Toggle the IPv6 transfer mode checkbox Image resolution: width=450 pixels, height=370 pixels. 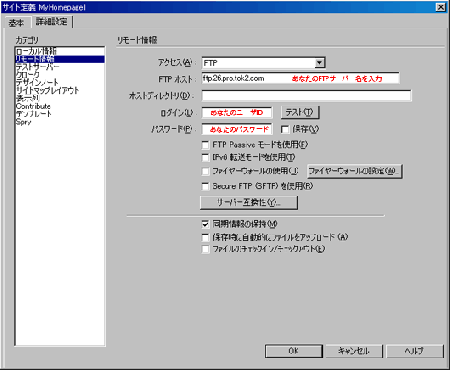[x=205, y=157]
